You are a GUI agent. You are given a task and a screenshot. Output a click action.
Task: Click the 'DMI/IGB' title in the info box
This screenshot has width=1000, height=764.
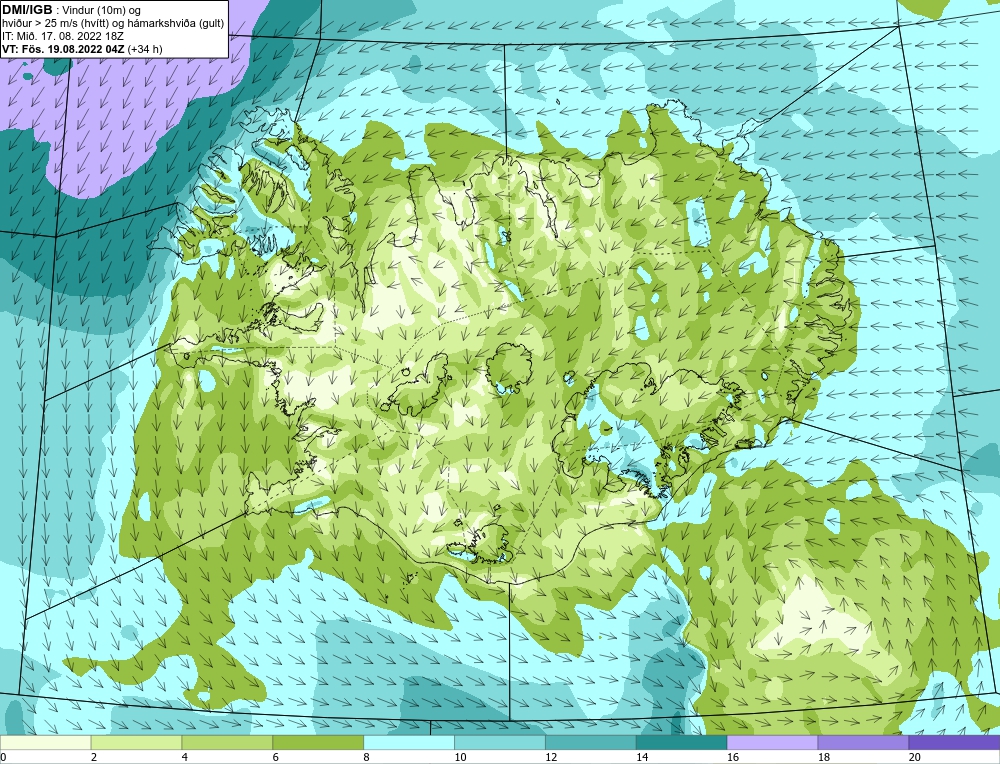pyautogui.click(x=27, y=9)
